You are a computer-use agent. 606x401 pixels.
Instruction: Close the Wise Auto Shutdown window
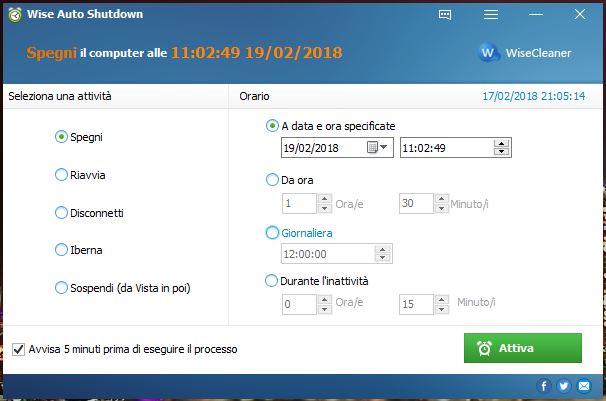pyautogui.click(x=580, y=15)
